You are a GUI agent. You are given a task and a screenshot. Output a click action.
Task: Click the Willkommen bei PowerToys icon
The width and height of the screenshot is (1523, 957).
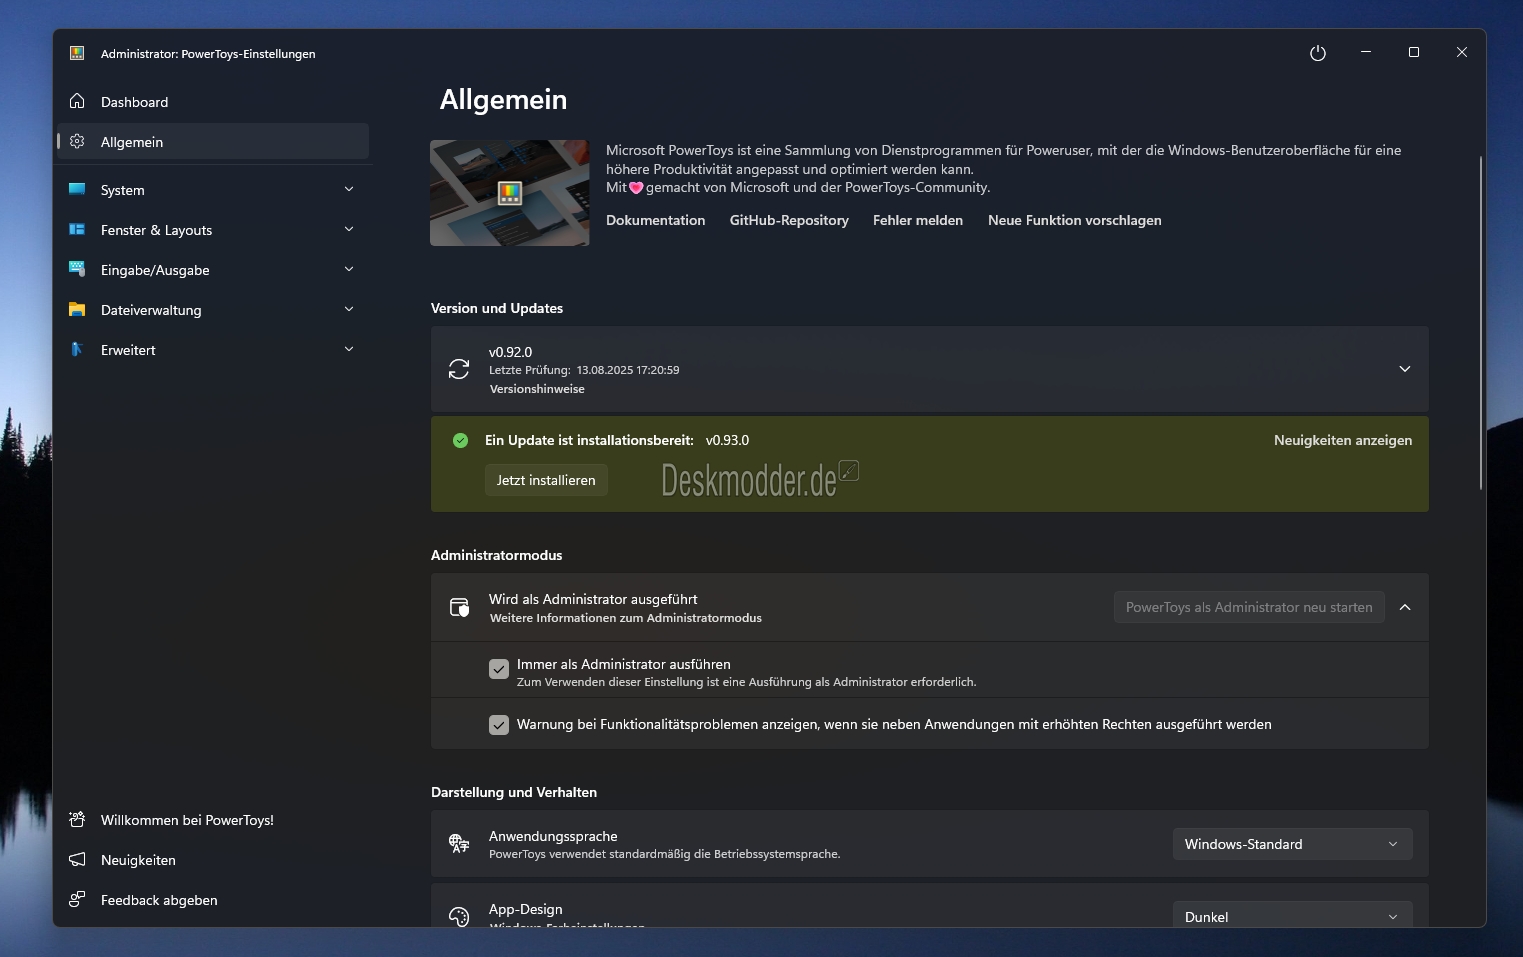[x=77, y=819]
